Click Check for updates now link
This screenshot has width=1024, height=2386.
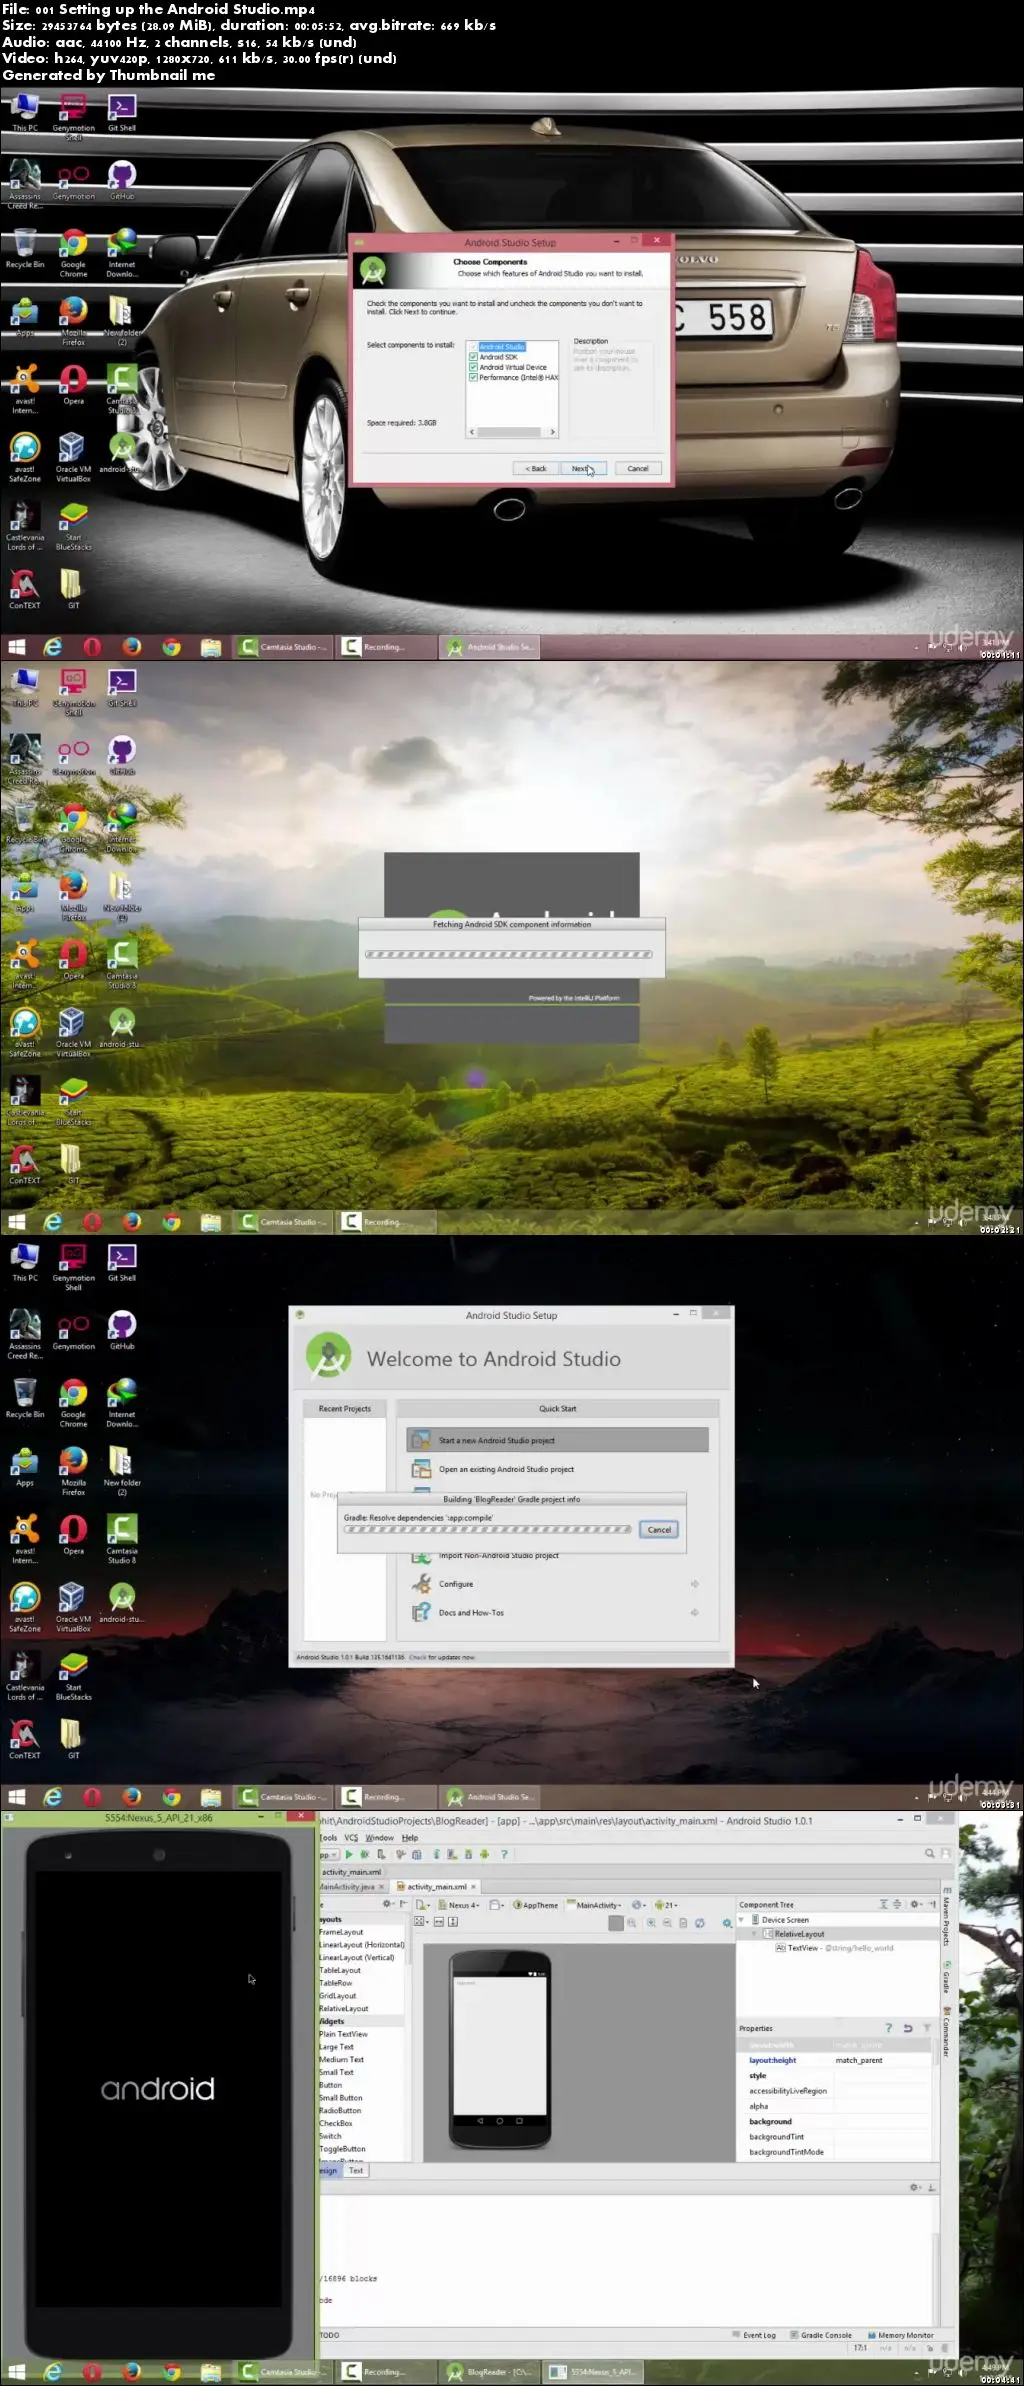442,1657
